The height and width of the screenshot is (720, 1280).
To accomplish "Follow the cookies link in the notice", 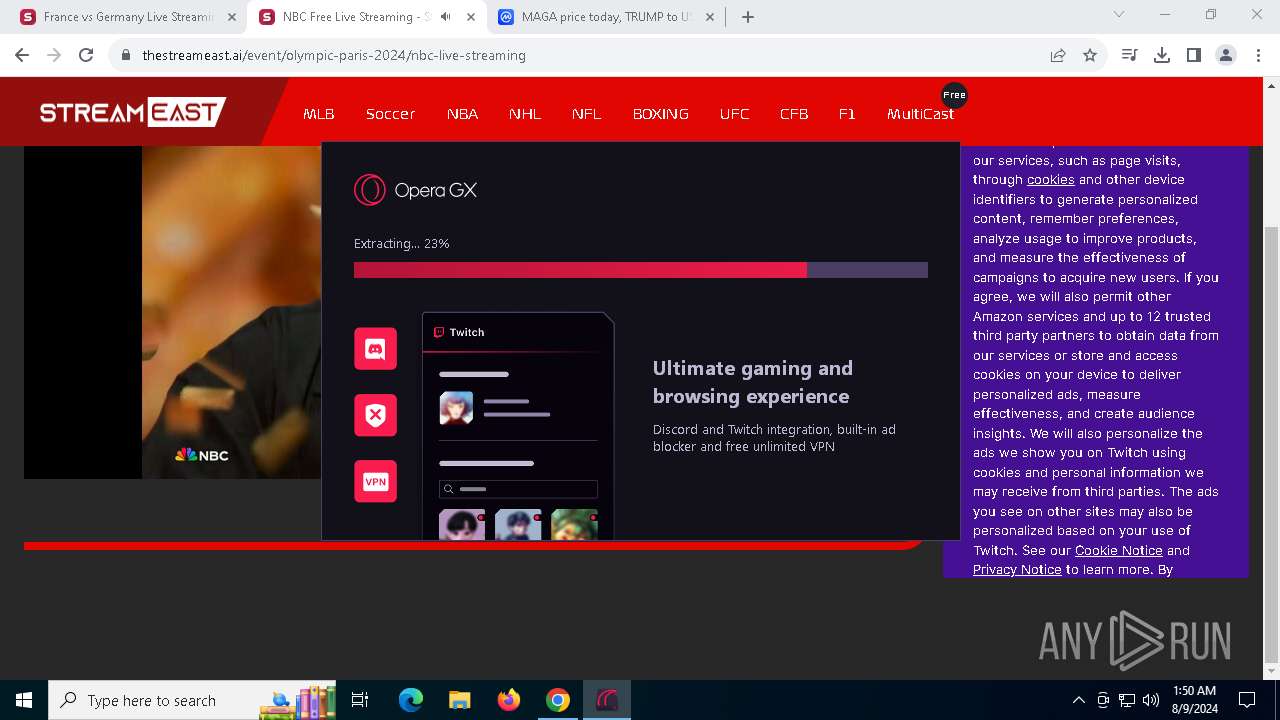I will pos(1050,180).
